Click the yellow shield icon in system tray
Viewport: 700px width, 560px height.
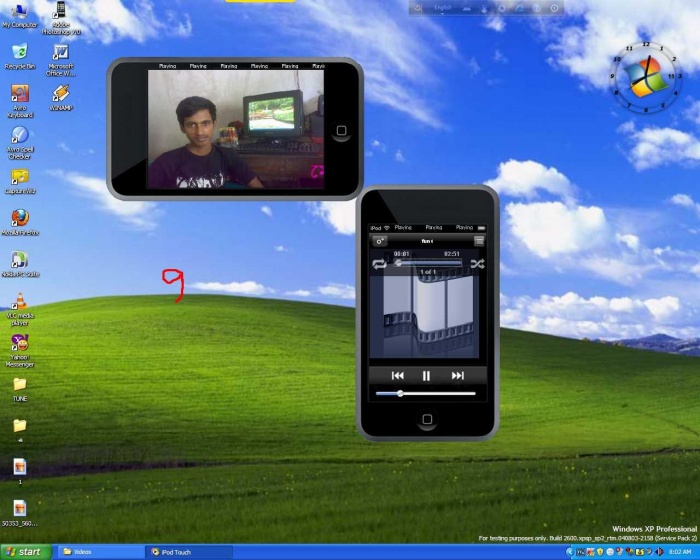(x=600, y=552)
